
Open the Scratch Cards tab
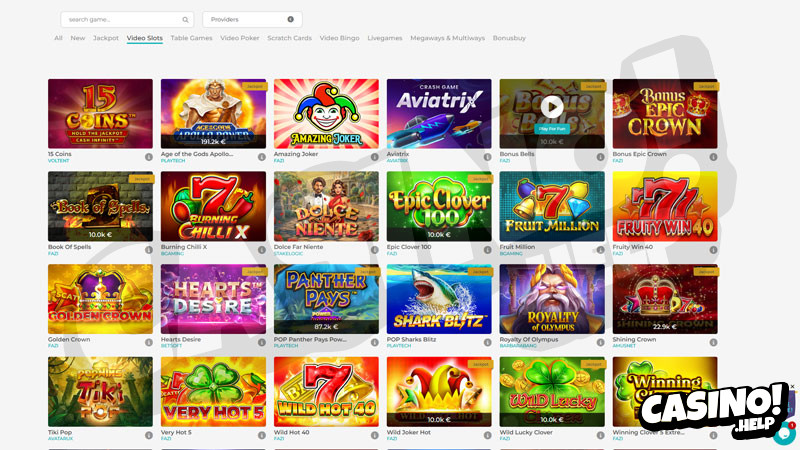click(x=289, y=38)
